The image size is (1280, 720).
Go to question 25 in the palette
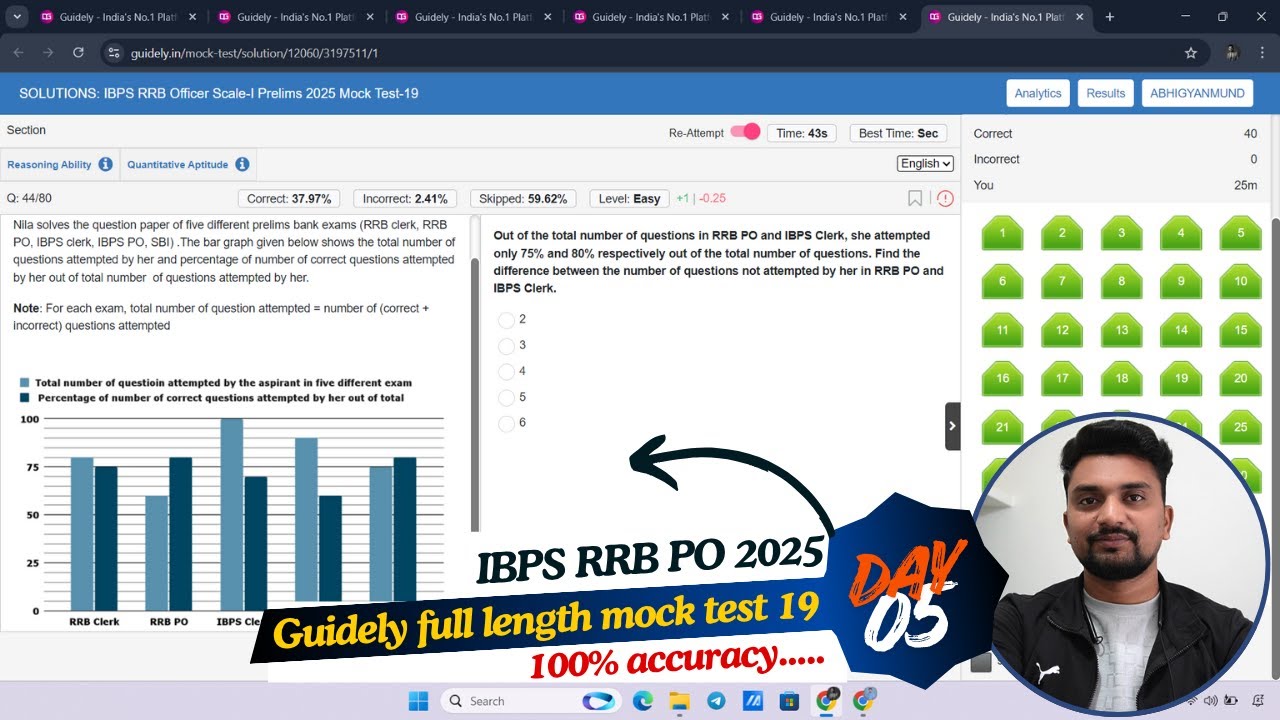click(x=1240, y=426)
